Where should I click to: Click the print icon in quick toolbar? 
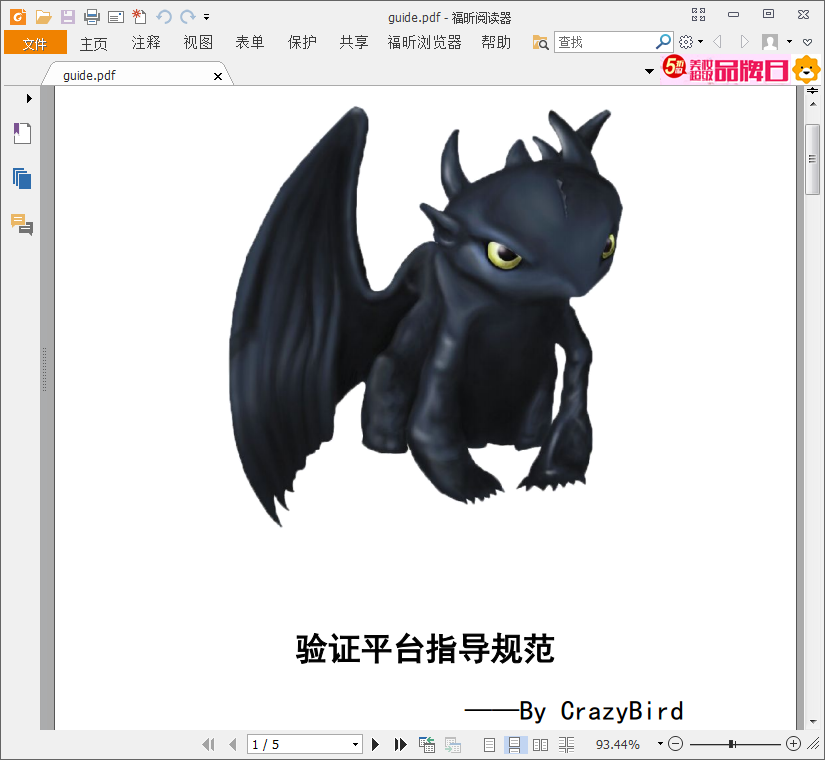coord(92,17)
